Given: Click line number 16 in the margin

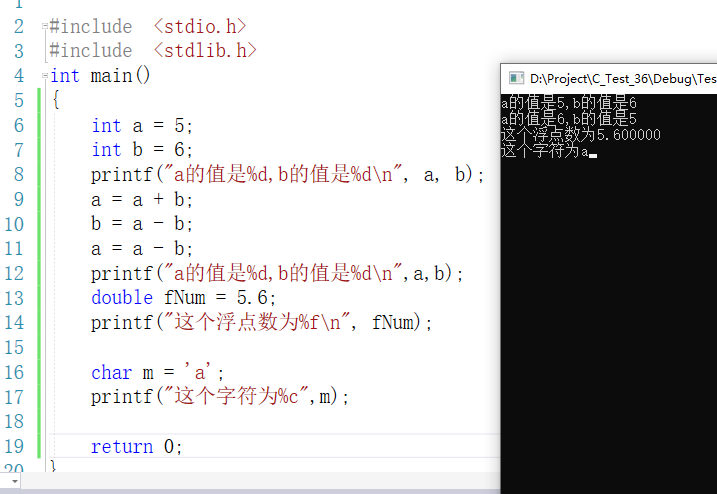Looking at the screenshot, I should 14,373.
